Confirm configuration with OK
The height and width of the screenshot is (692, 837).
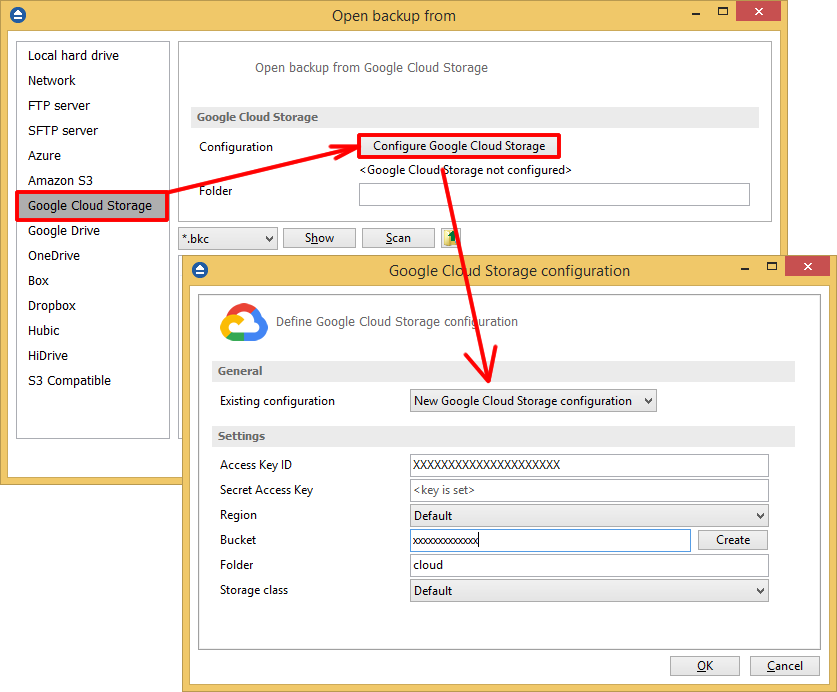click(x=705, y=666)
